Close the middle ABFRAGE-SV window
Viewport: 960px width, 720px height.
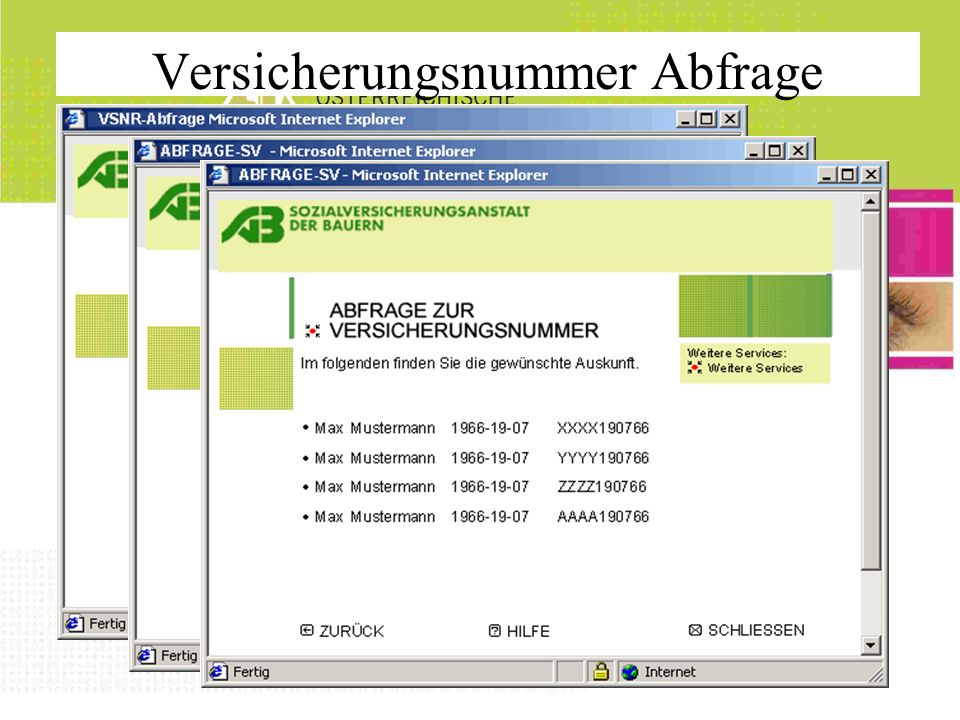pos(797,151)
